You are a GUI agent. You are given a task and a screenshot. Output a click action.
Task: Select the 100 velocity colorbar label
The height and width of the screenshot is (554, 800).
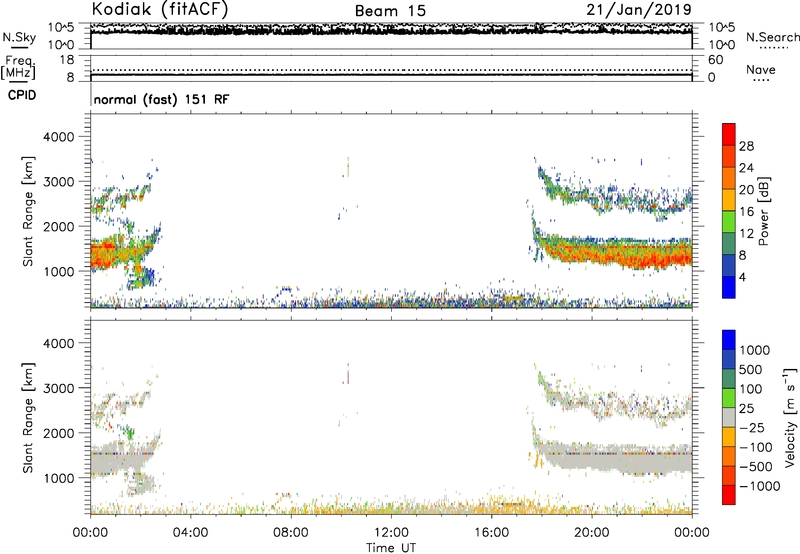[x=751, y=389]
